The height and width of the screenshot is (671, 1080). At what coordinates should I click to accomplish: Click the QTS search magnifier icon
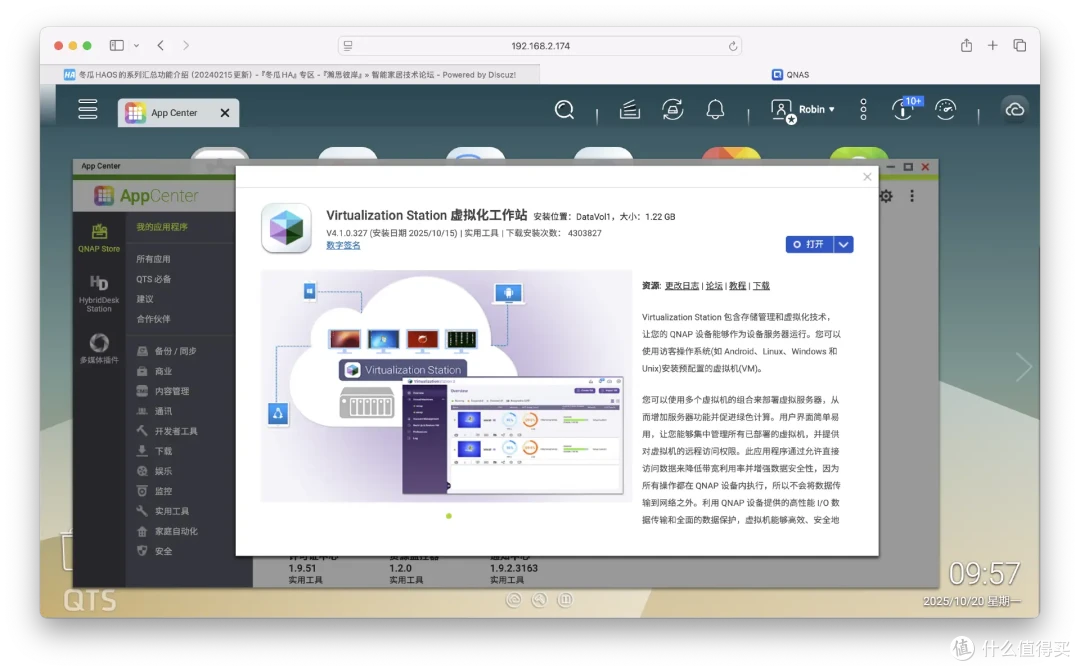click(x=564, y=110)
